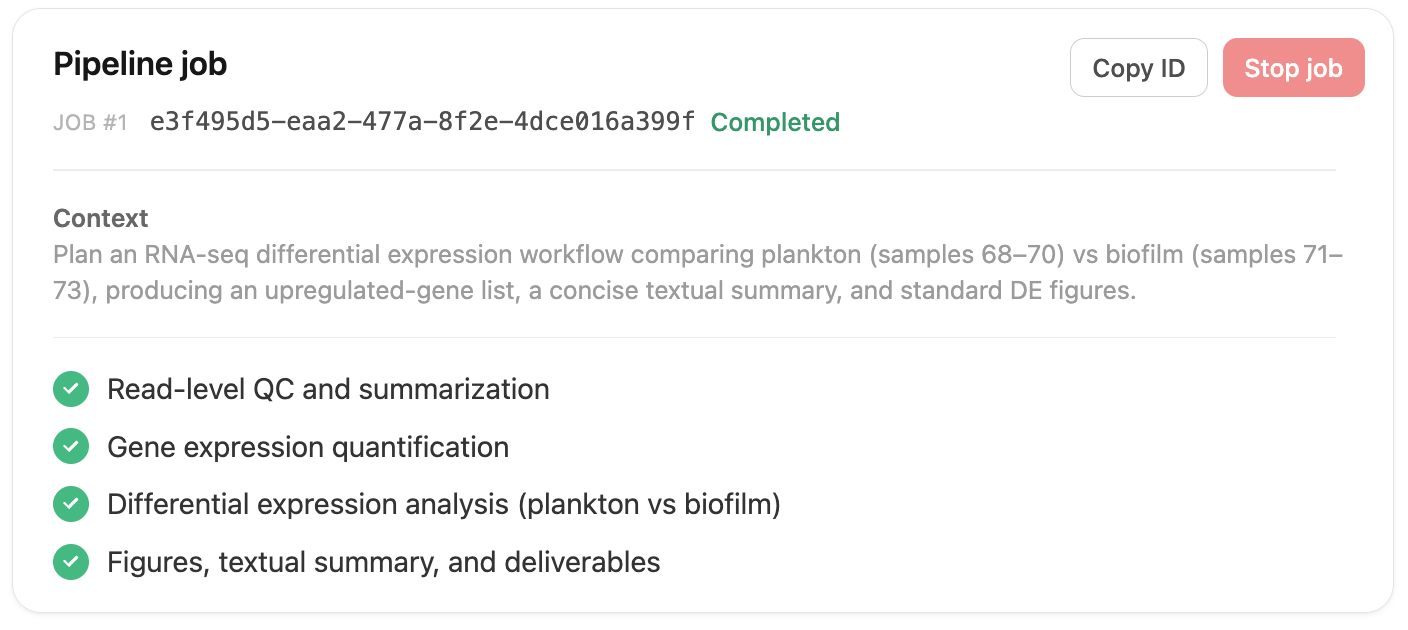Click the checkmark icon next to Differential expression analysis
The image size is (1408, 630).
pos(71,504)
